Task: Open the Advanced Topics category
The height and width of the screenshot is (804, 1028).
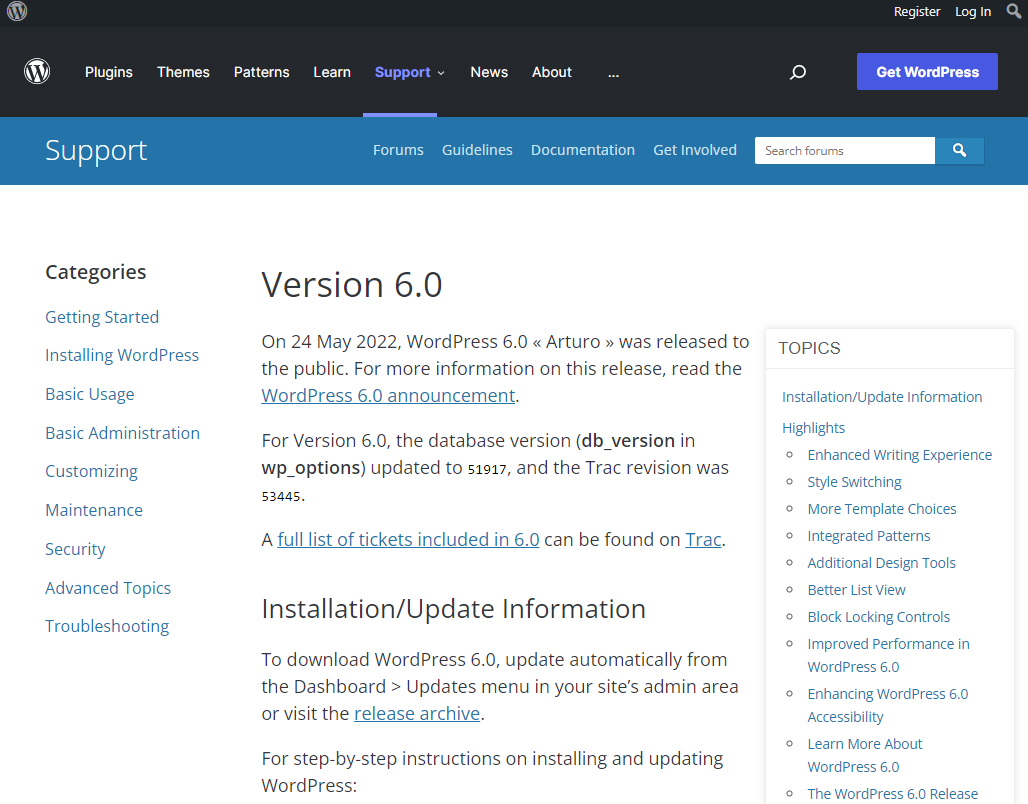Action: coord(108,588)
